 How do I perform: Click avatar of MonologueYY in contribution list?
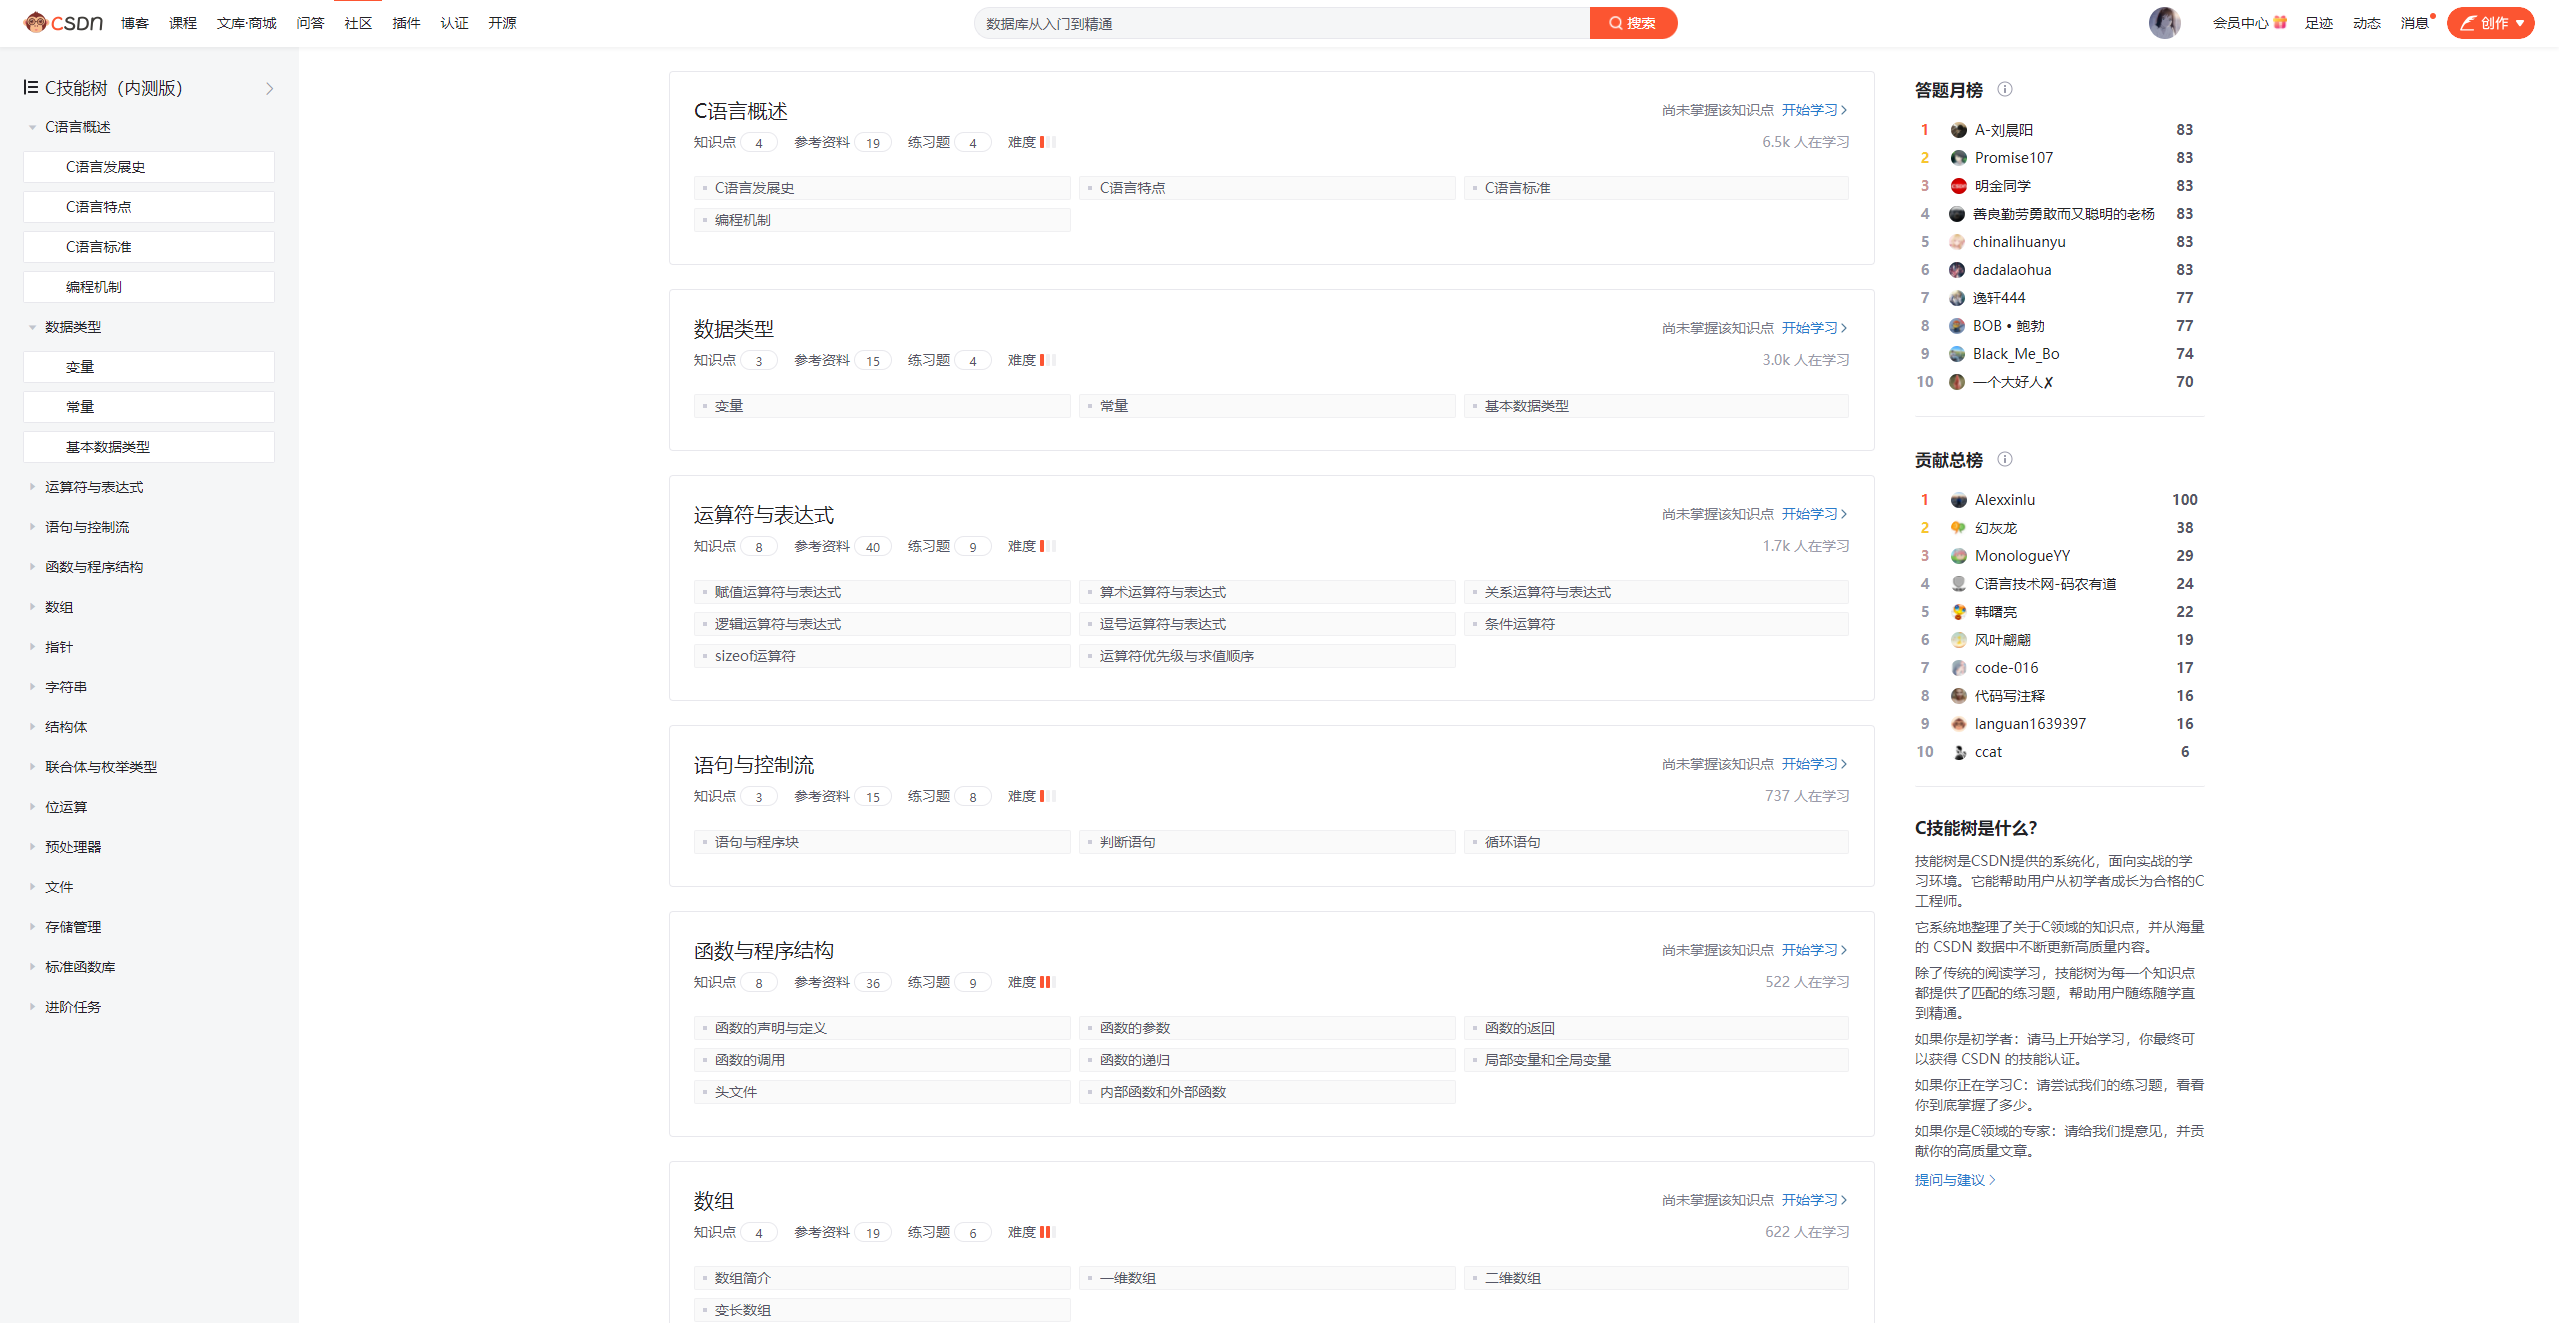1958,556
